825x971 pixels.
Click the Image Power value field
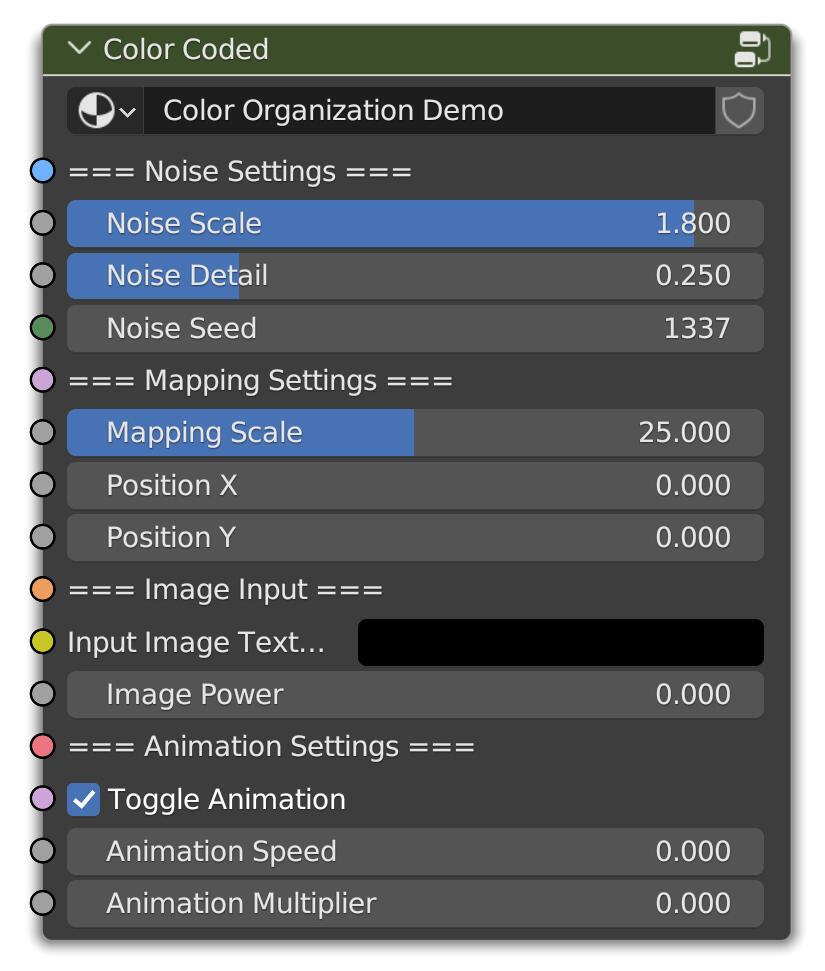pyautogui.click(x=414, y=694)
